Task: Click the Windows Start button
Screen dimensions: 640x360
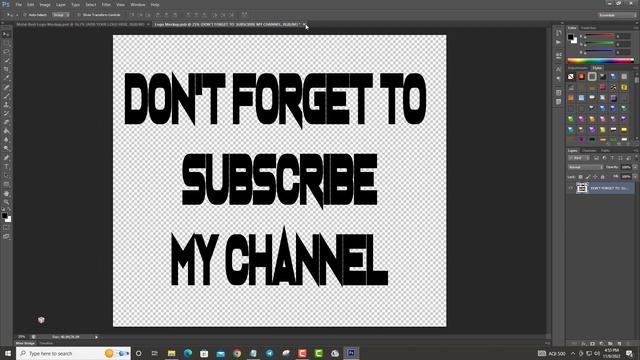Action: click(8, 353)
